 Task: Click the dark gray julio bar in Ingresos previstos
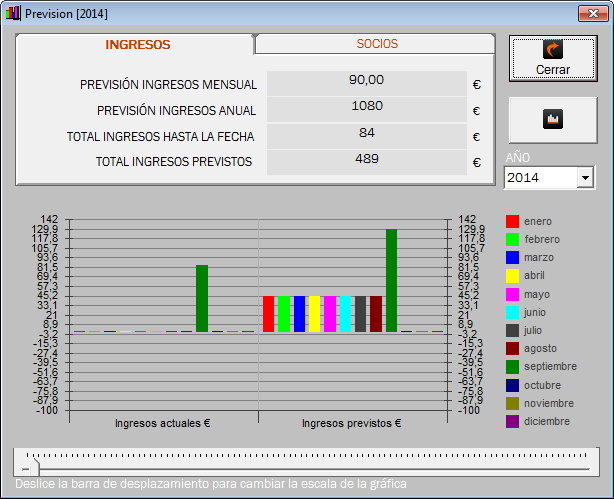[361, 314]
